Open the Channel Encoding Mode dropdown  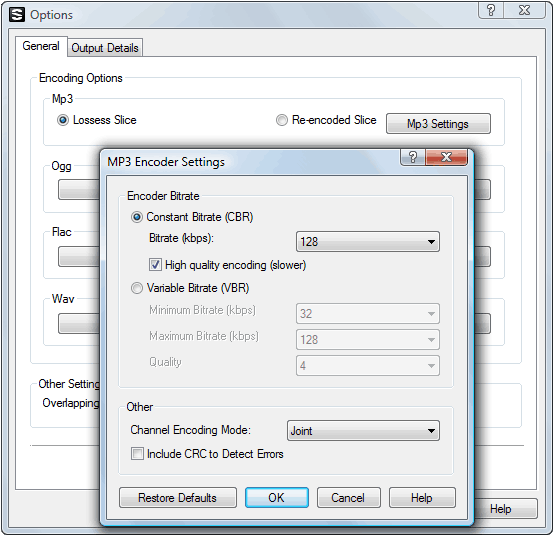[x=363, y=430]
